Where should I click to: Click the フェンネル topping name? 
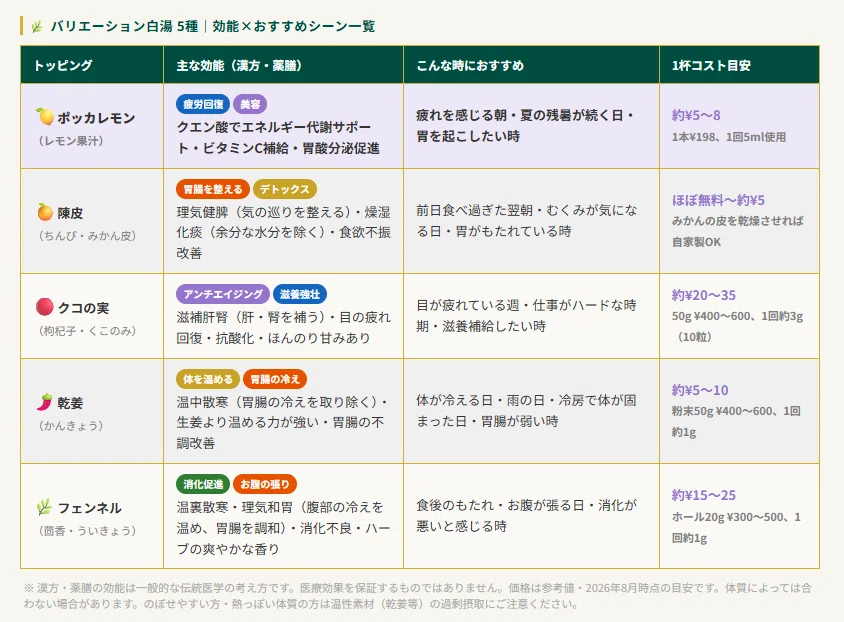pos(90,508)
